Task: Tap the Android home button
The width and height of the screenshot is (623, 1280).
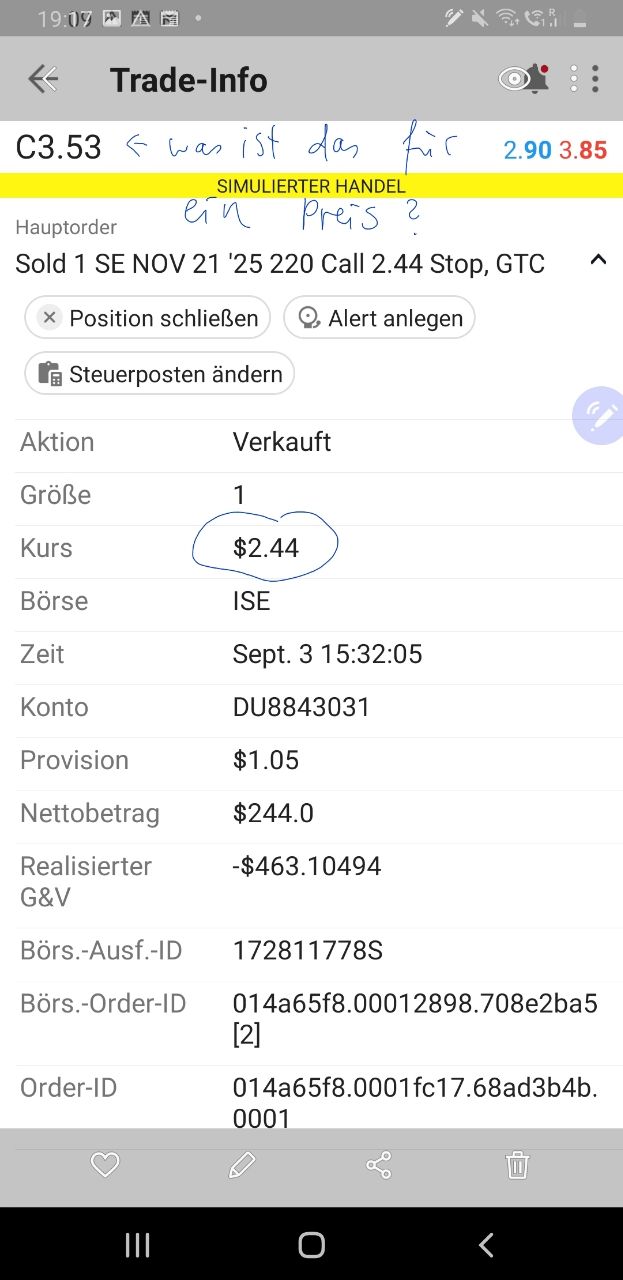Action: tap(312, 1245)
